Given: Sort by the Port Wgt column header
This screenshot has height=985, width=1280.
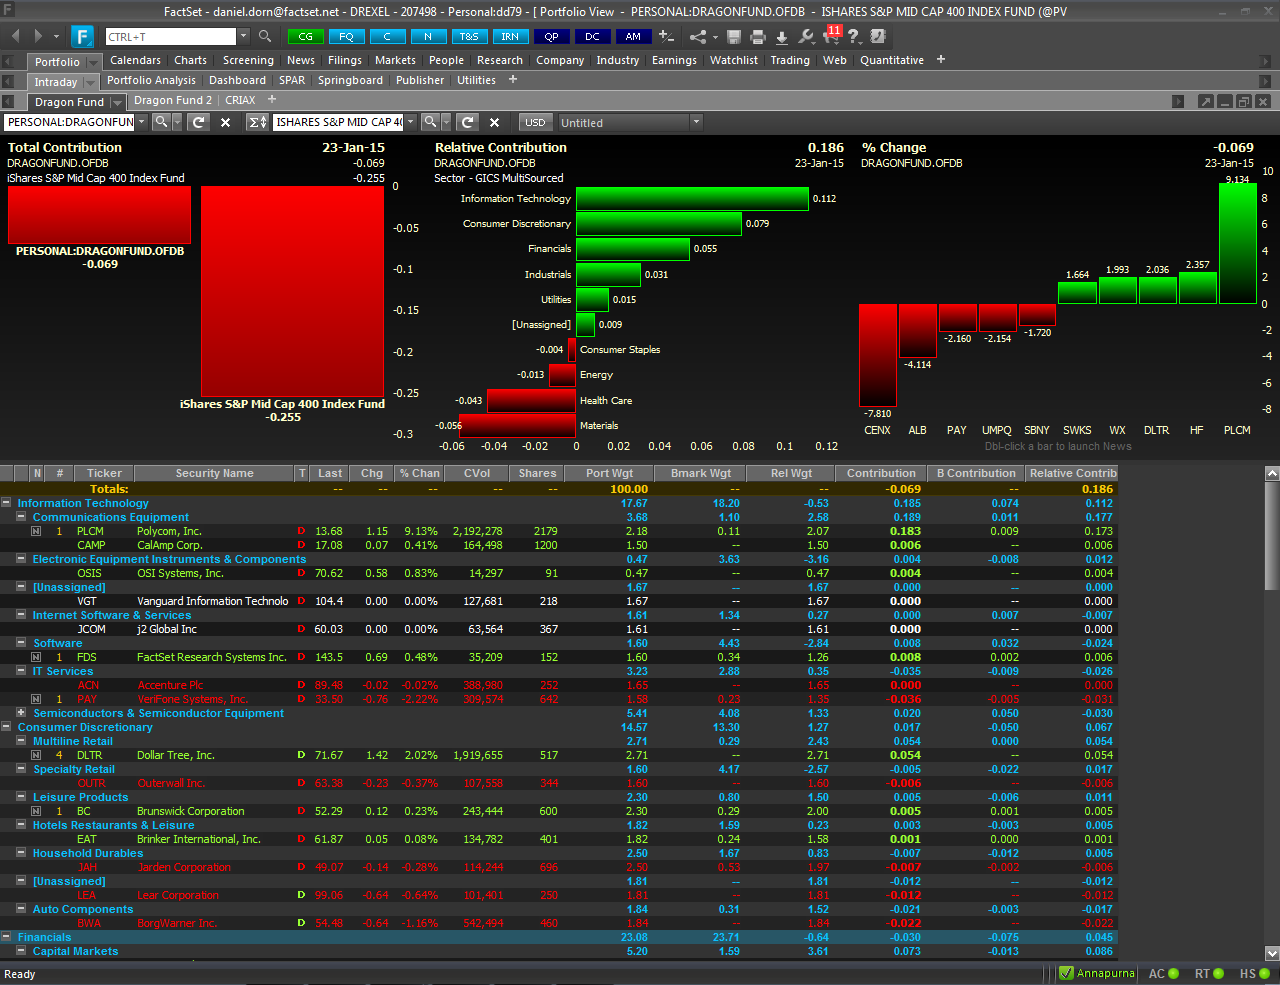Looking at the screenshot, I should [609, 473].
